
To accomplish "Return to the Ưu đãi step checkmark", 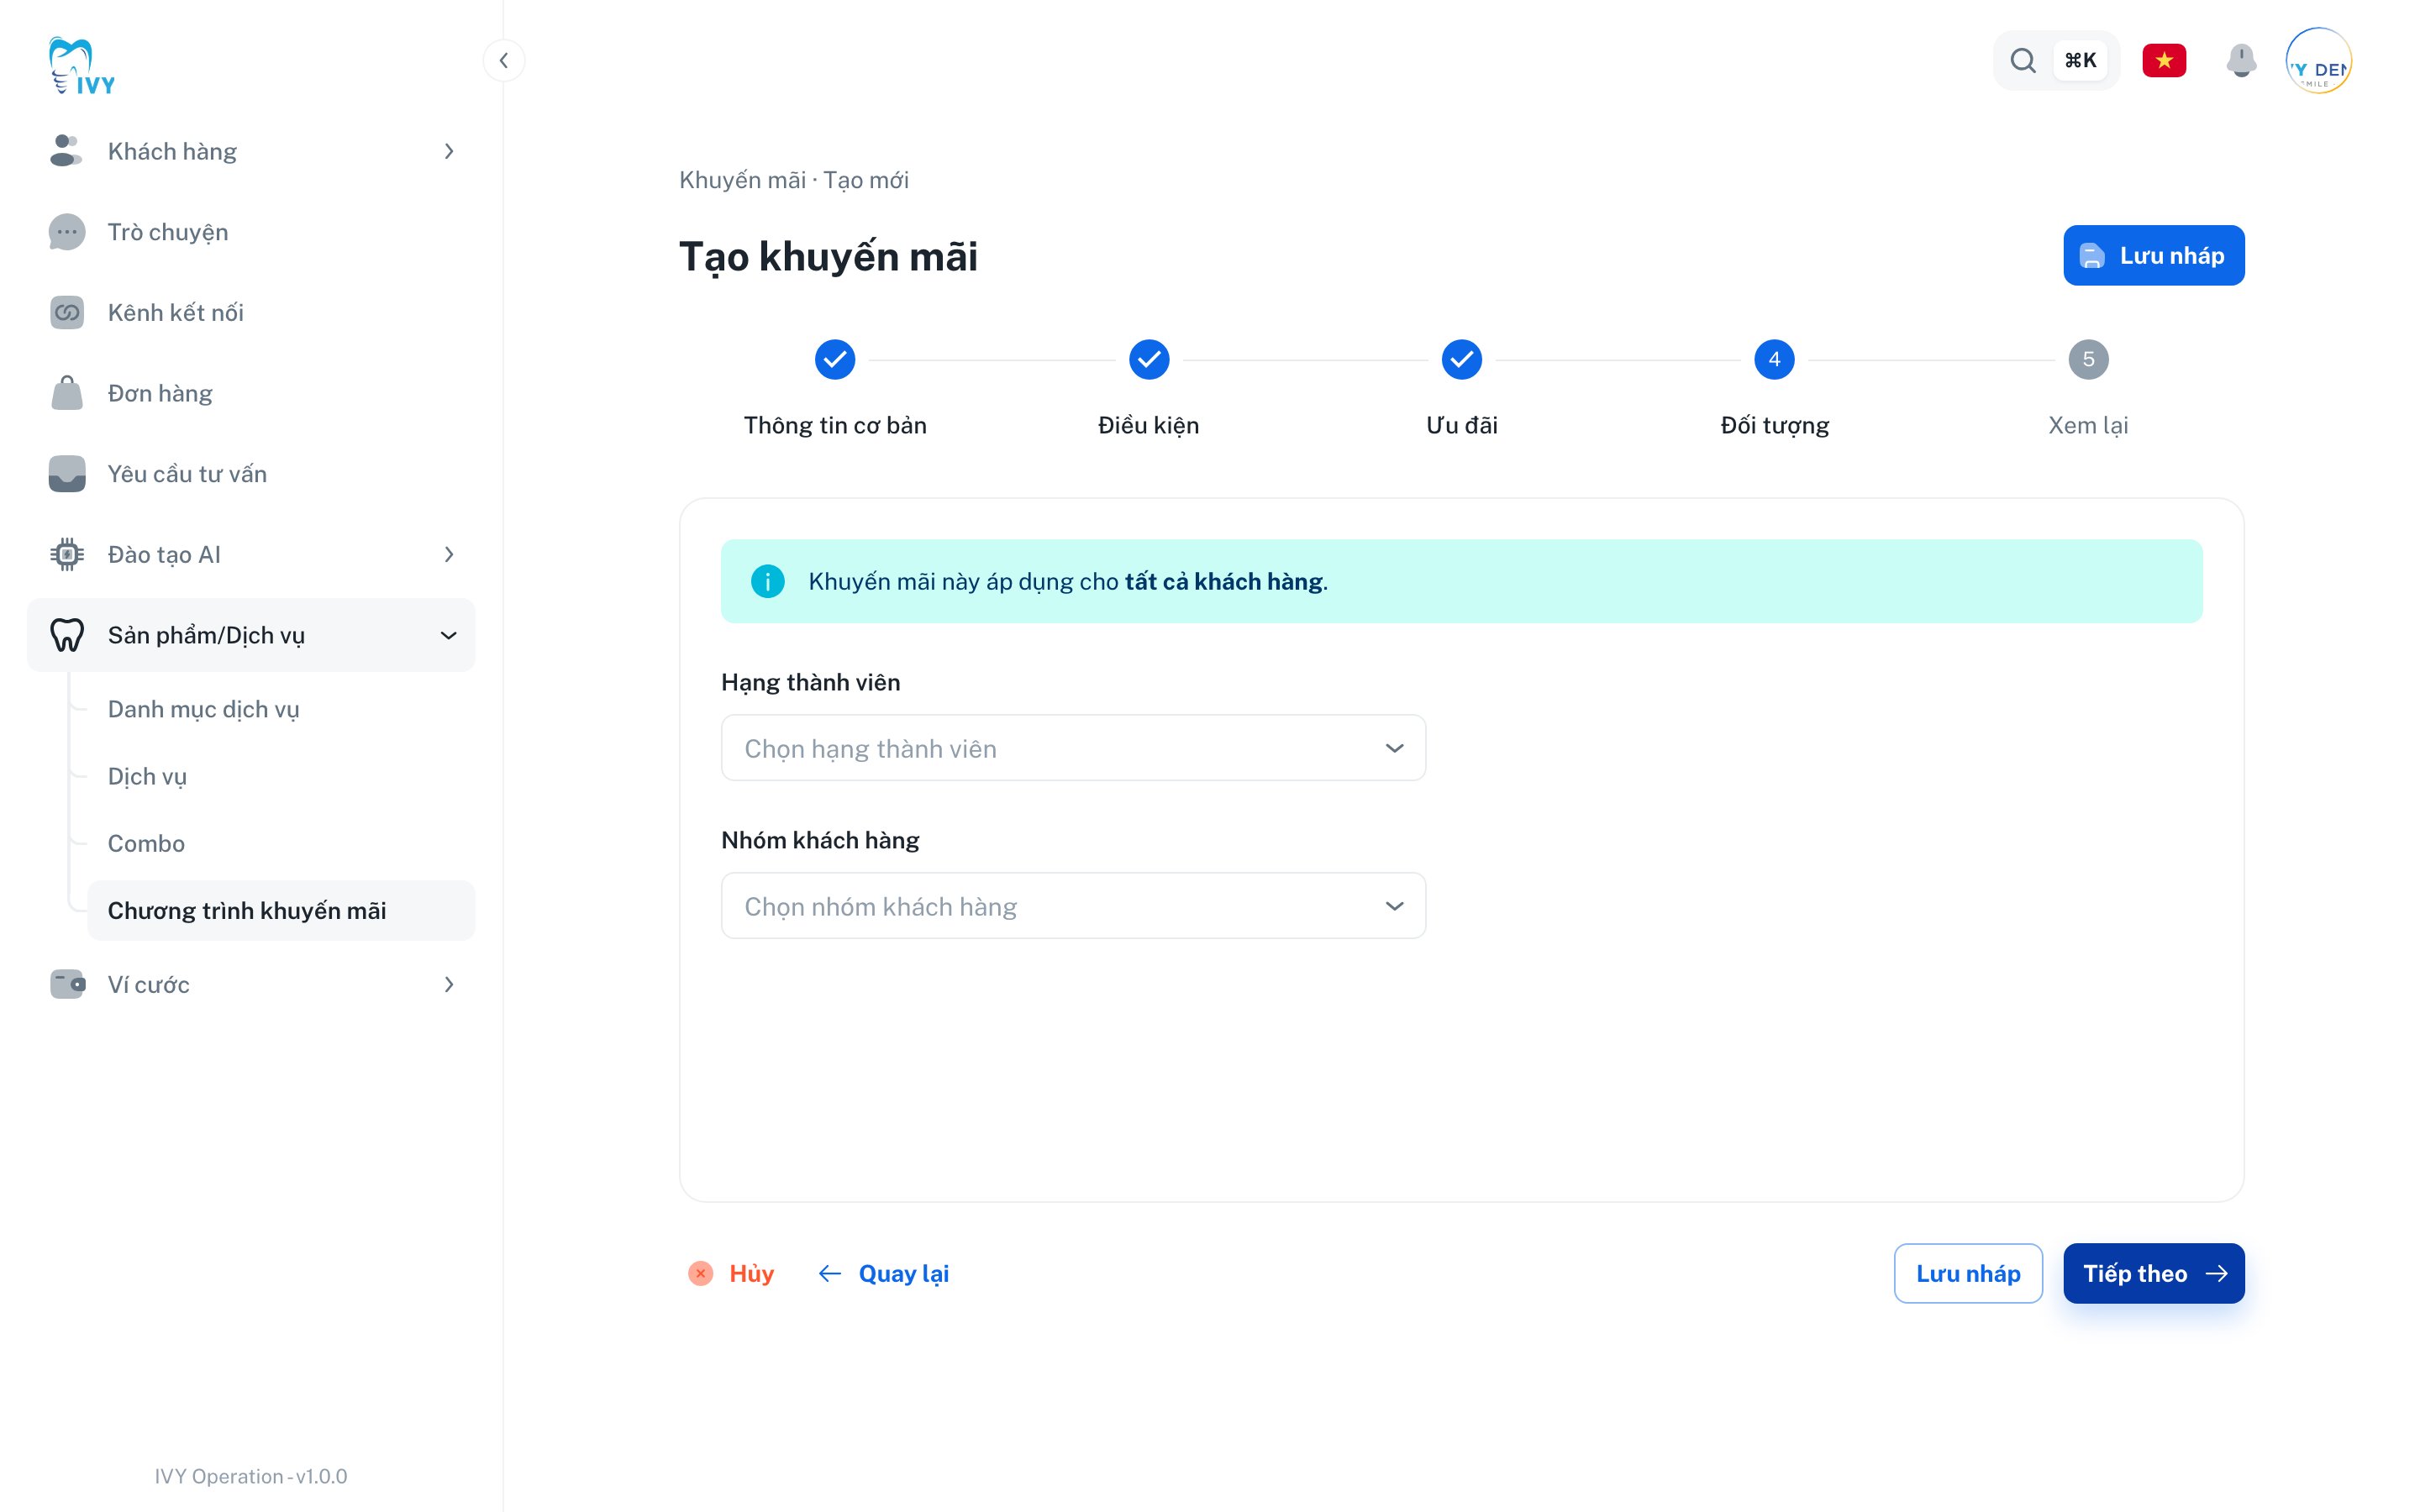I will [x=1461, y=360].
